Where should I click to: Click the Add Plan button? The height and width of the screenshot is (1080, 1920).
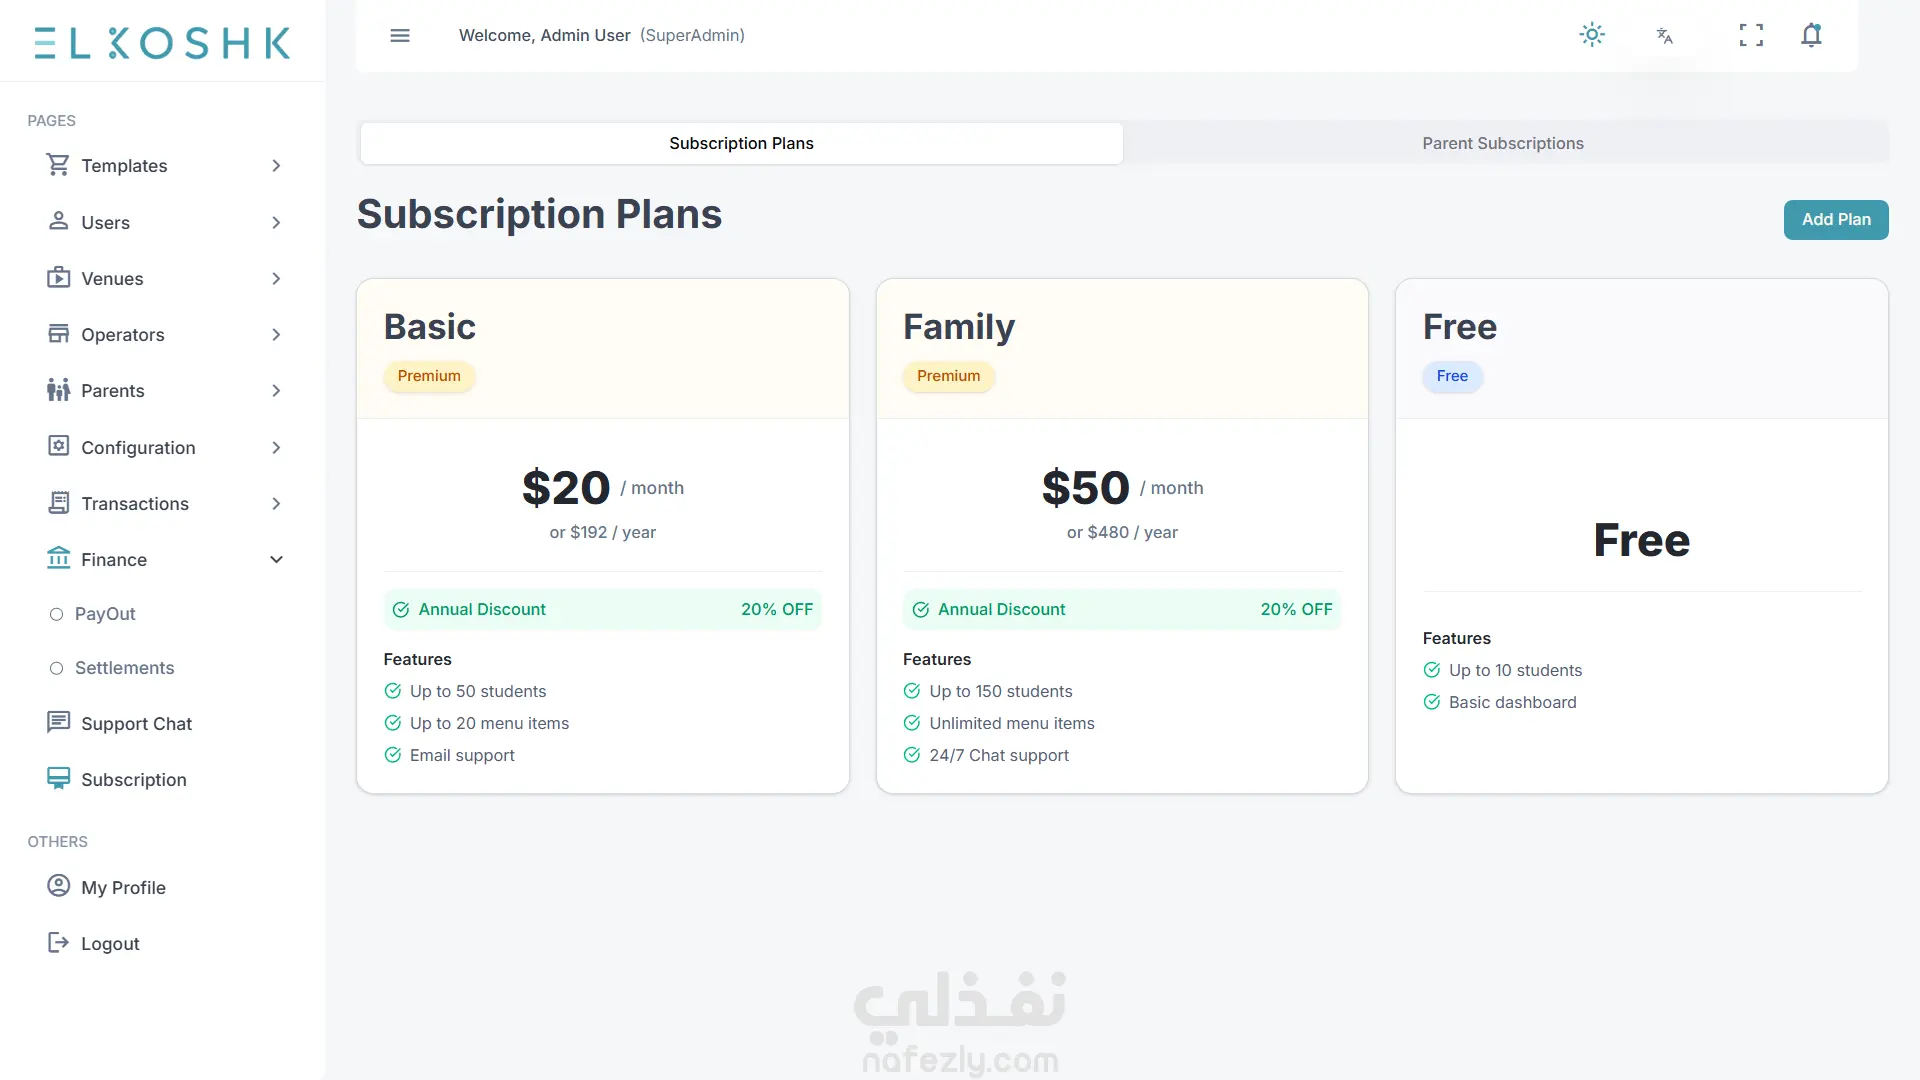[x=1836, y=220]
